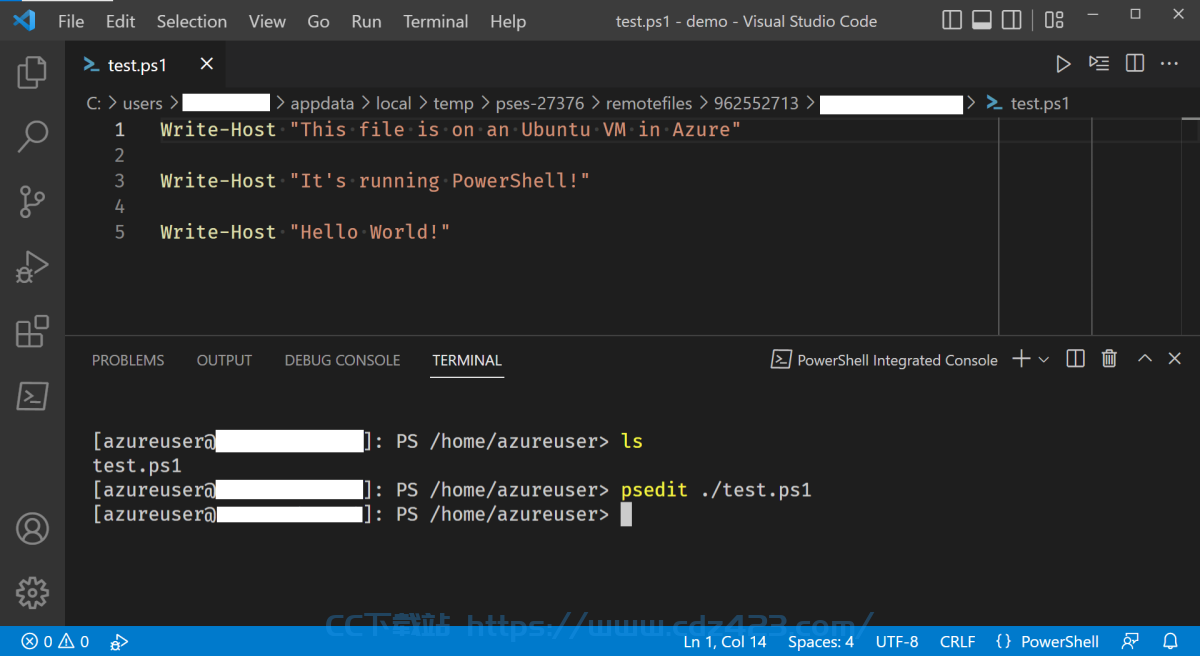Change file encoding UTF-8

pos(897,642)
